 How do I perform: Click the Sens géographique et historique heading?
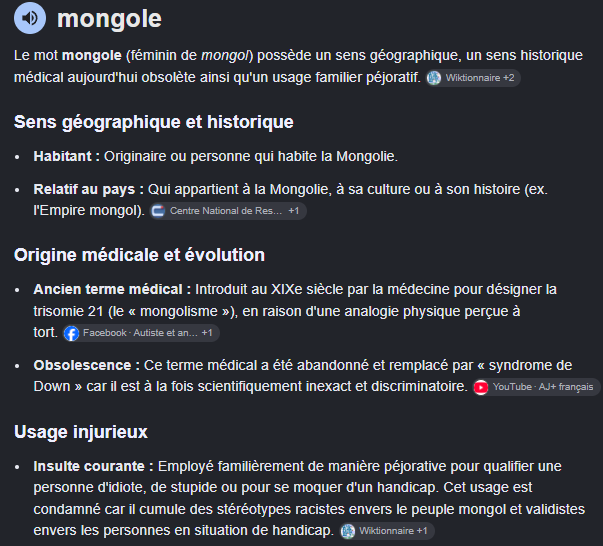point(154,122)
